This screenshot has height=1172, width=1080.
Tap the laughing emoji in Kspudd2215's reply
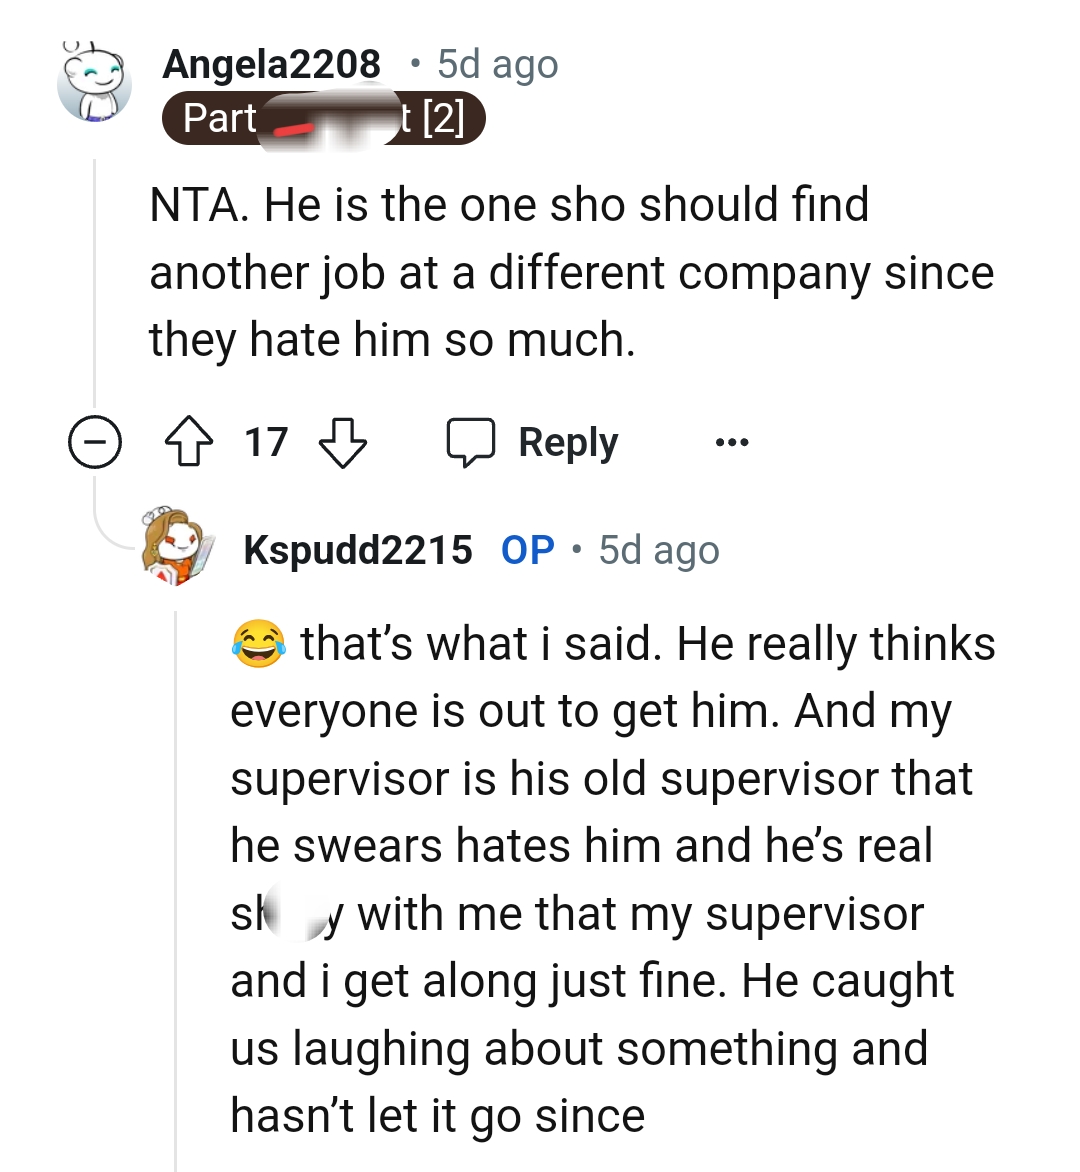point(258,641)
